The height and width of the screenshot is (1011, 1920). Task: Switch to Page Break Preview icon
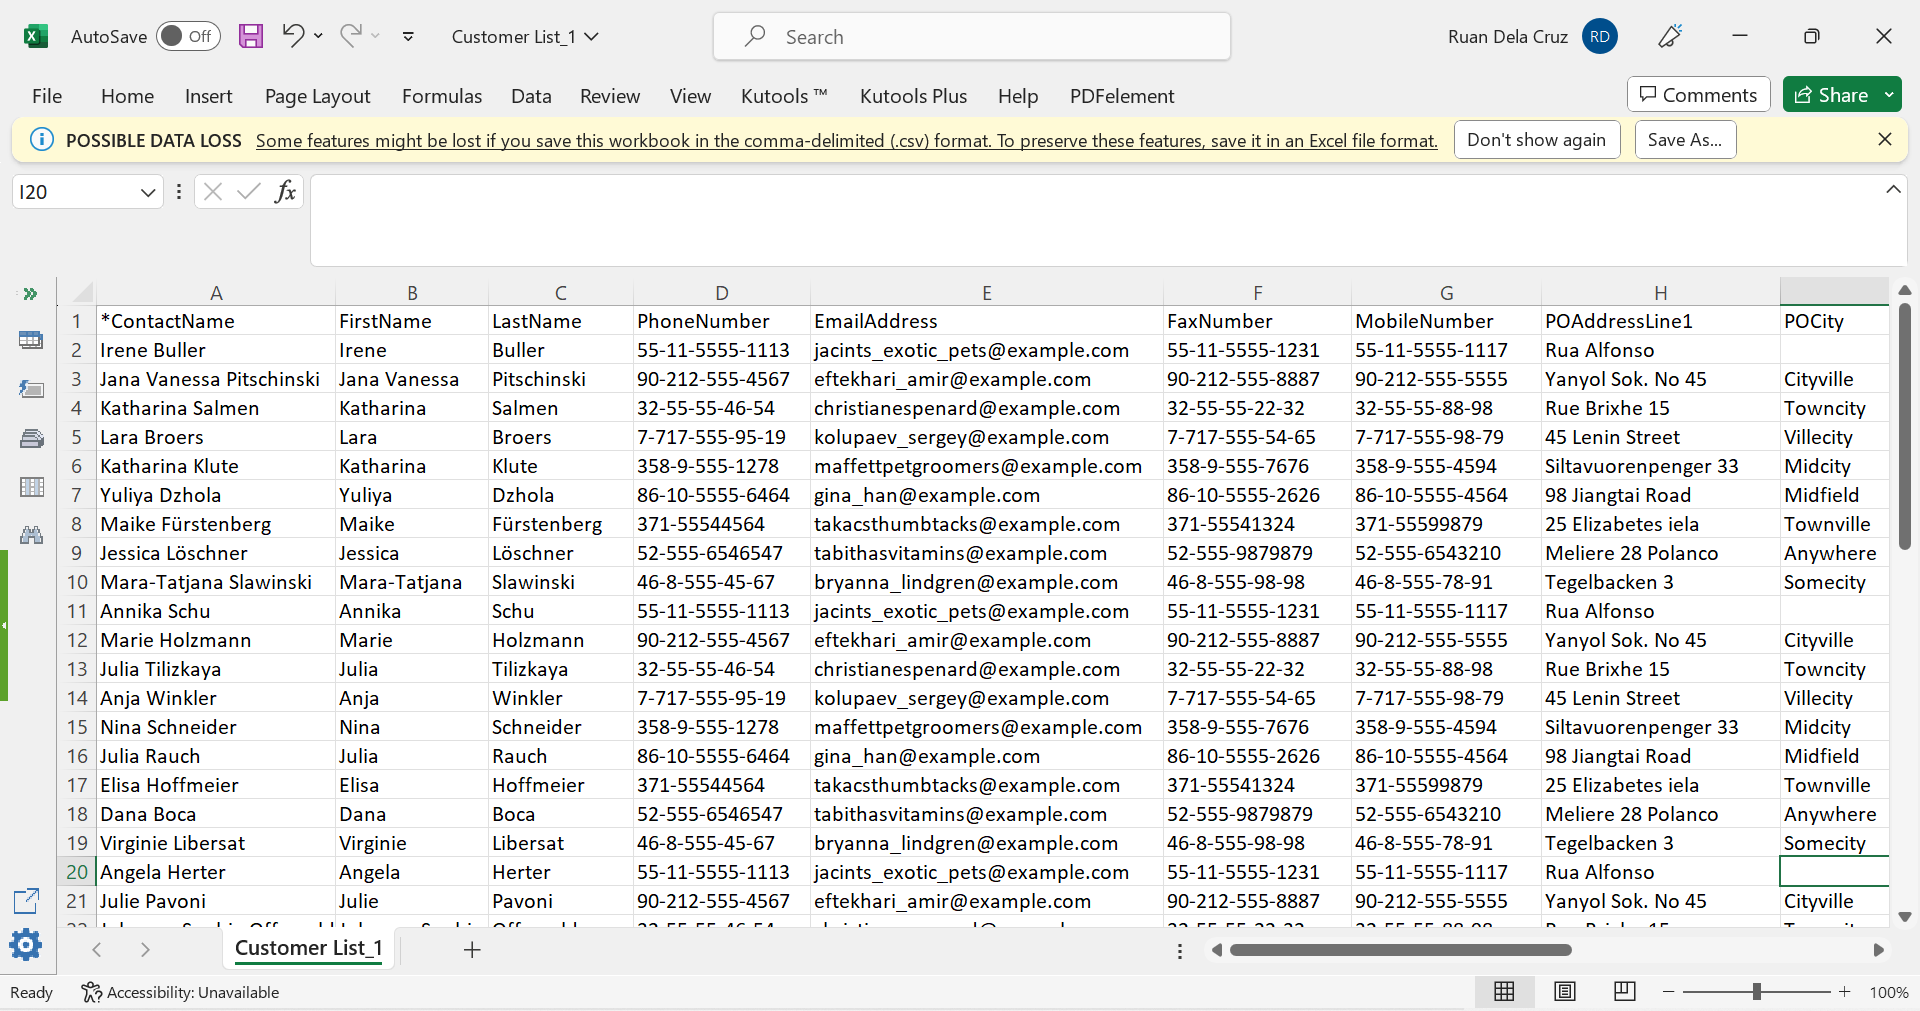(x=1625, y=991)
